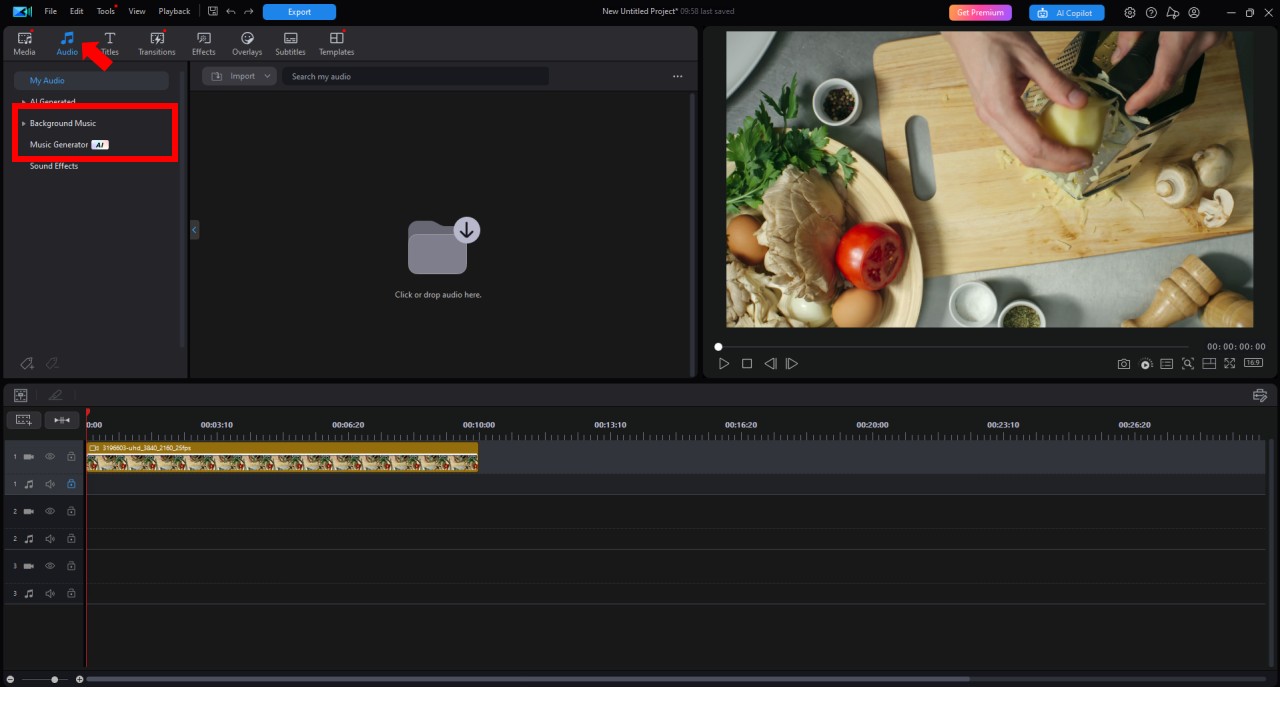Click the Get Premium button

point(980,13)
